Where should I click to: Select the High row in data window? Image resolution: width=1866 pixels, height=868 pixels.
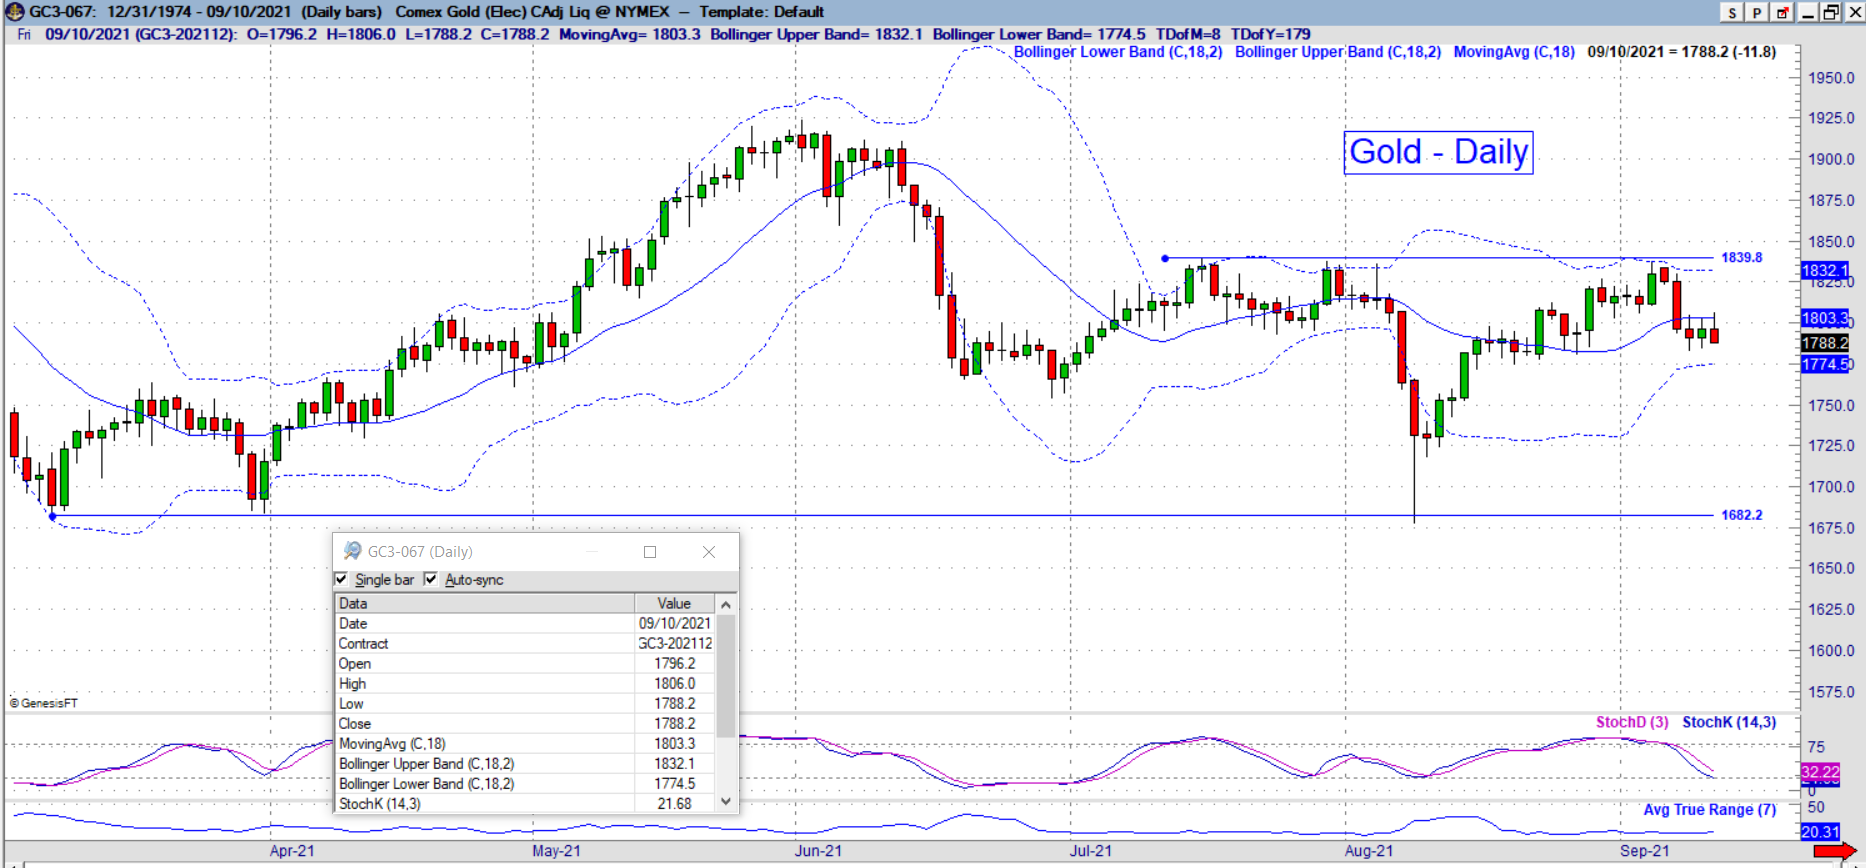coord(526,683)
